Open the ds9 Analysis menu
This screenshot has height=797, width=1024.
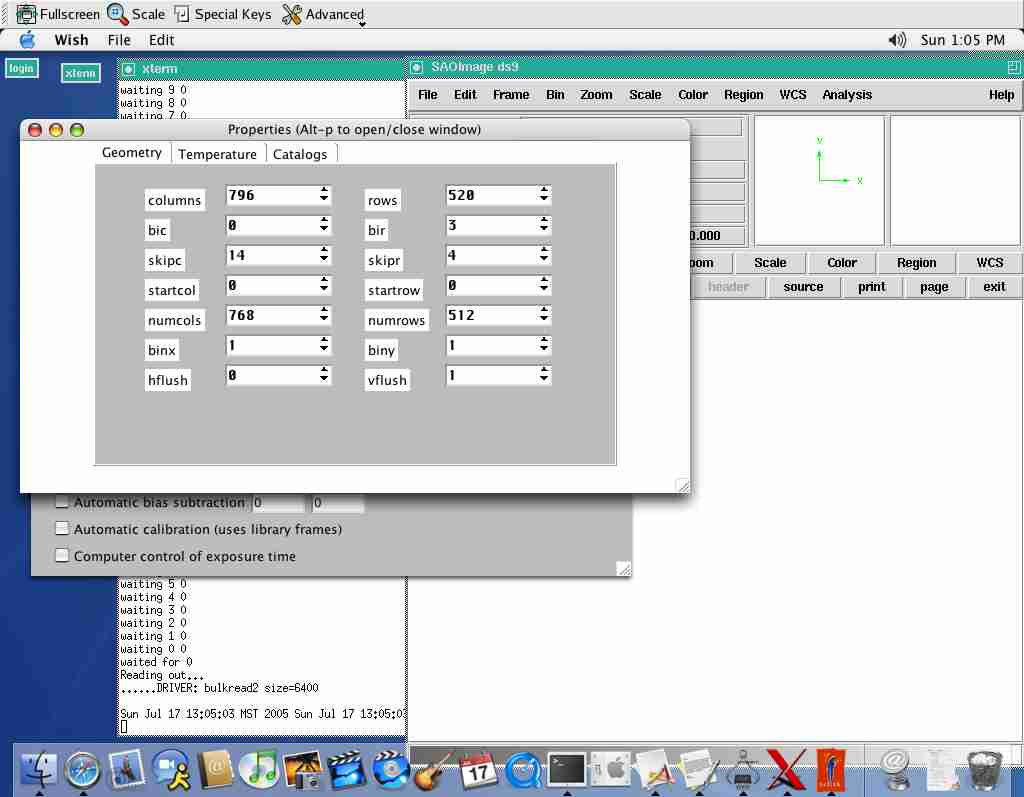click(847, 95)
